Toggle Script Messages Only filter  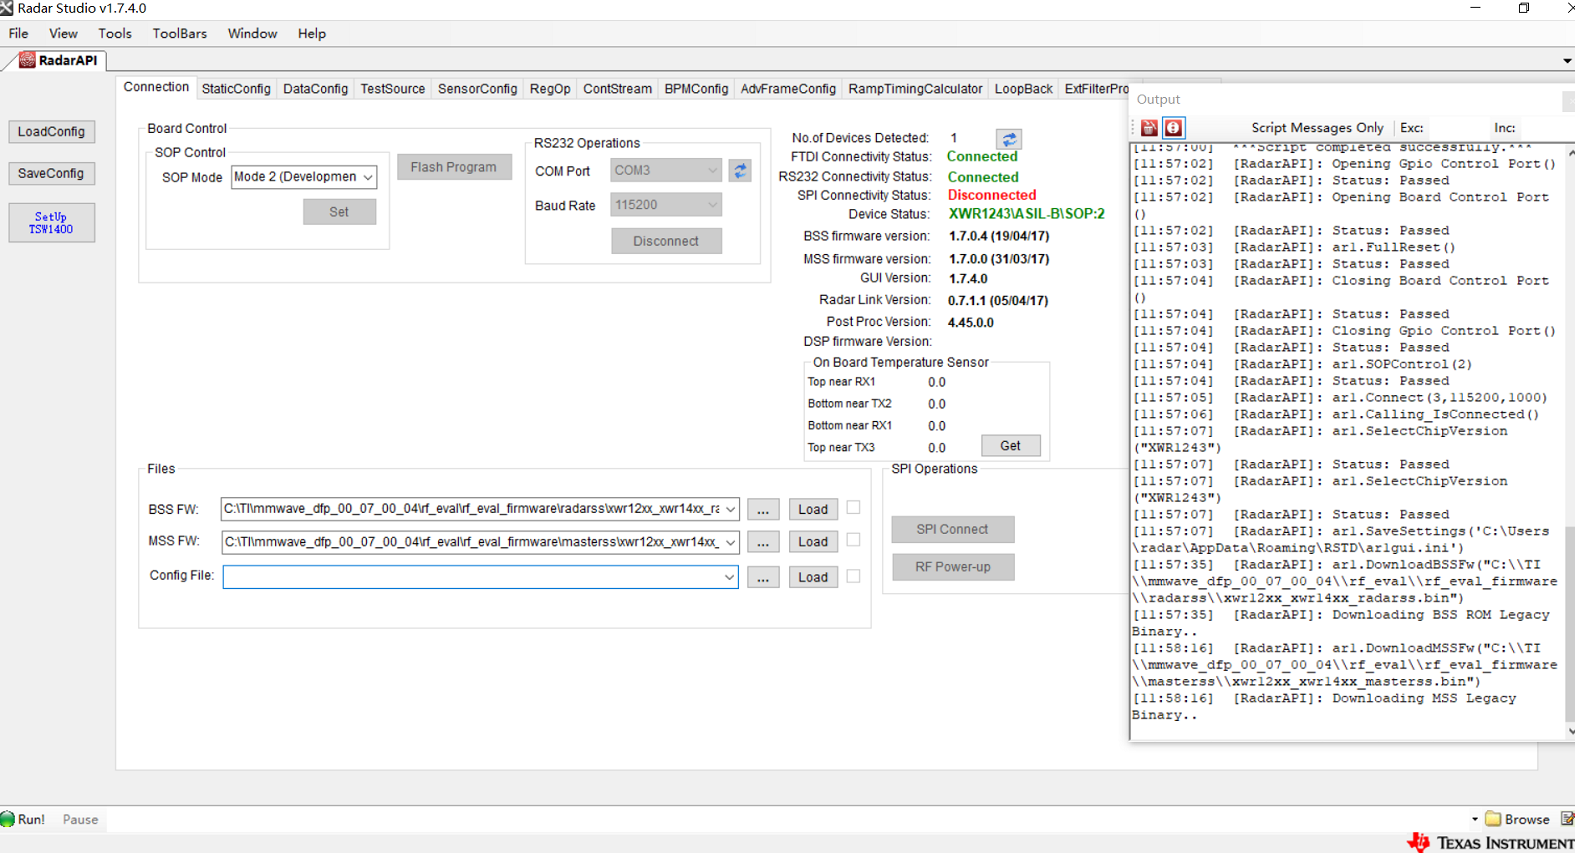point(1317,128)
